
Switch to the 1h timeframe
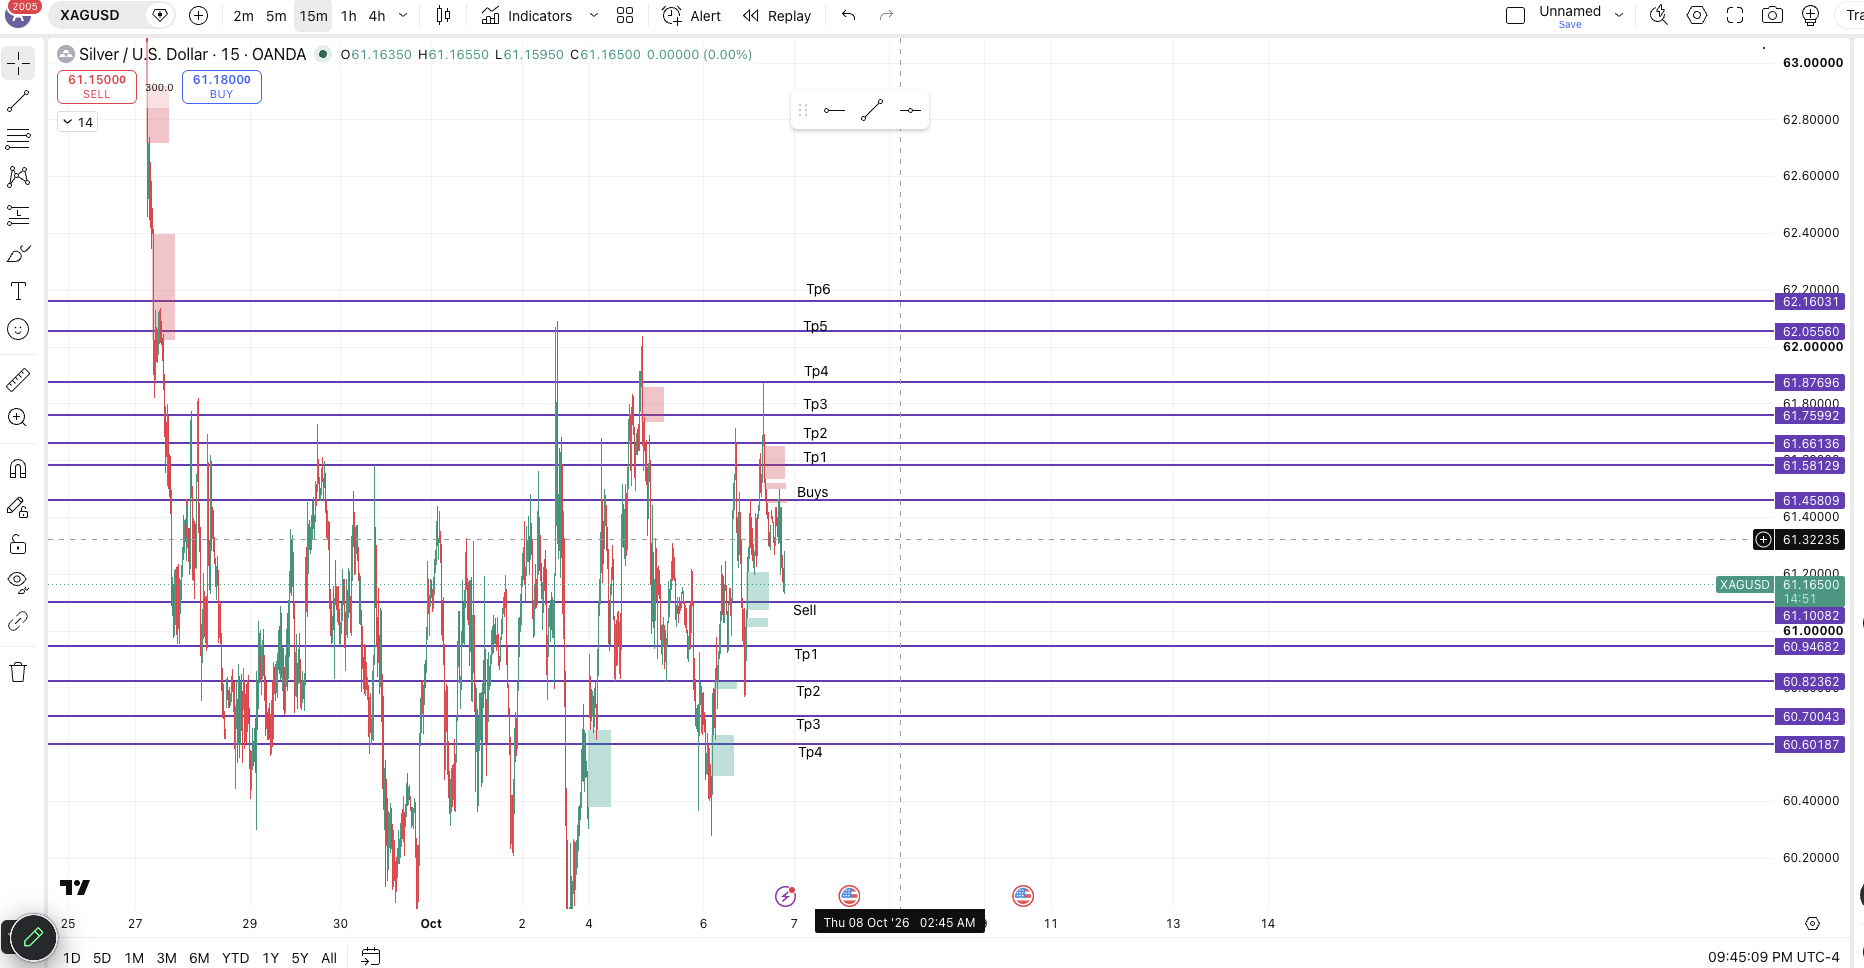click(x=348, y=16)
